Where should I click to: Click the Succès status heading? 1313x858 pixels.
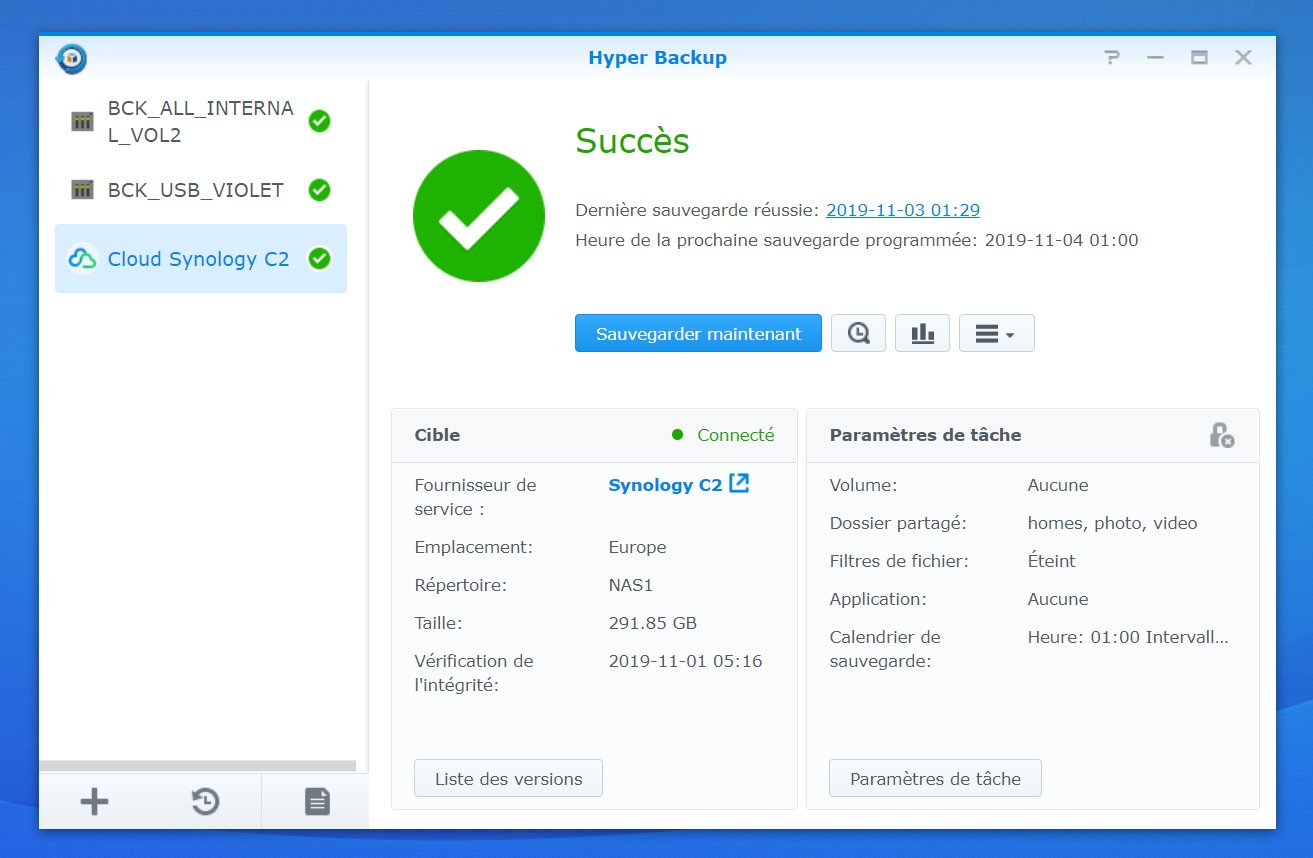632,141
